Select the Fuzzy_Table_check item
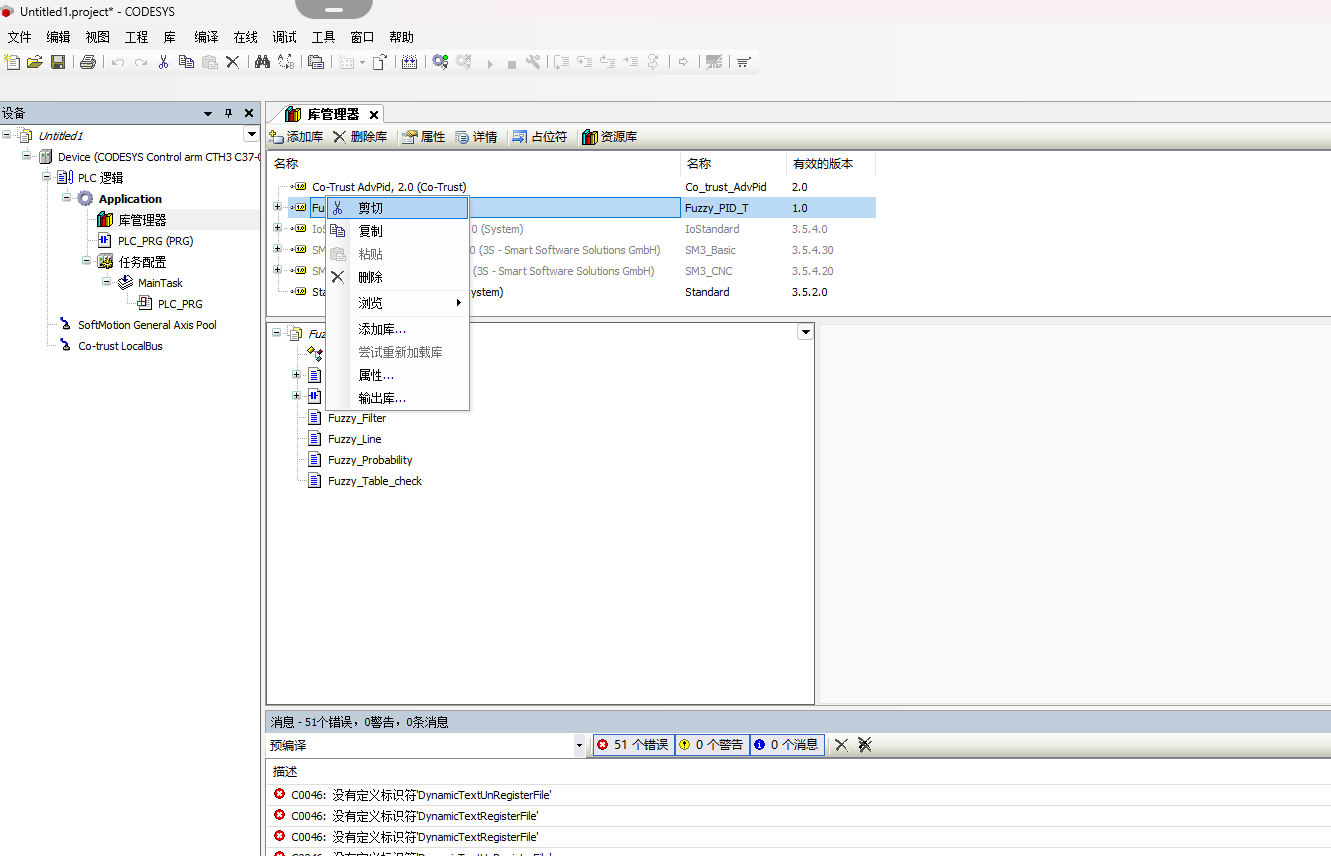 (x=375, y=481)
